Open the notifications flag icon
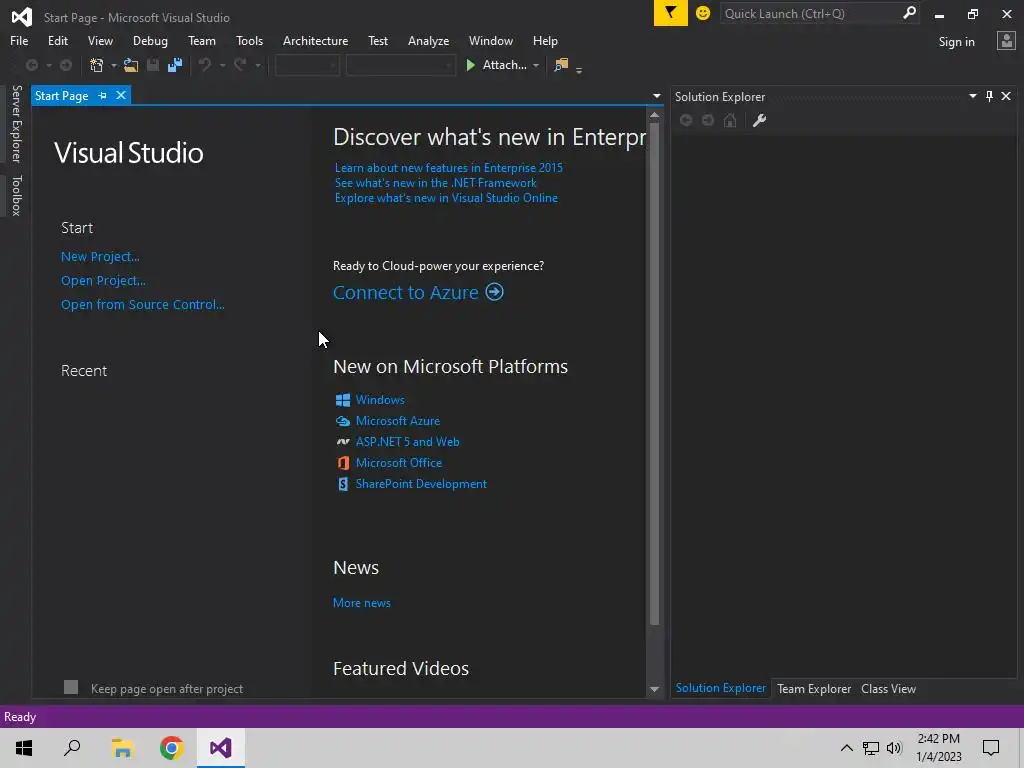The width and height of the screenshot is (1024, 768). (671, 13)
